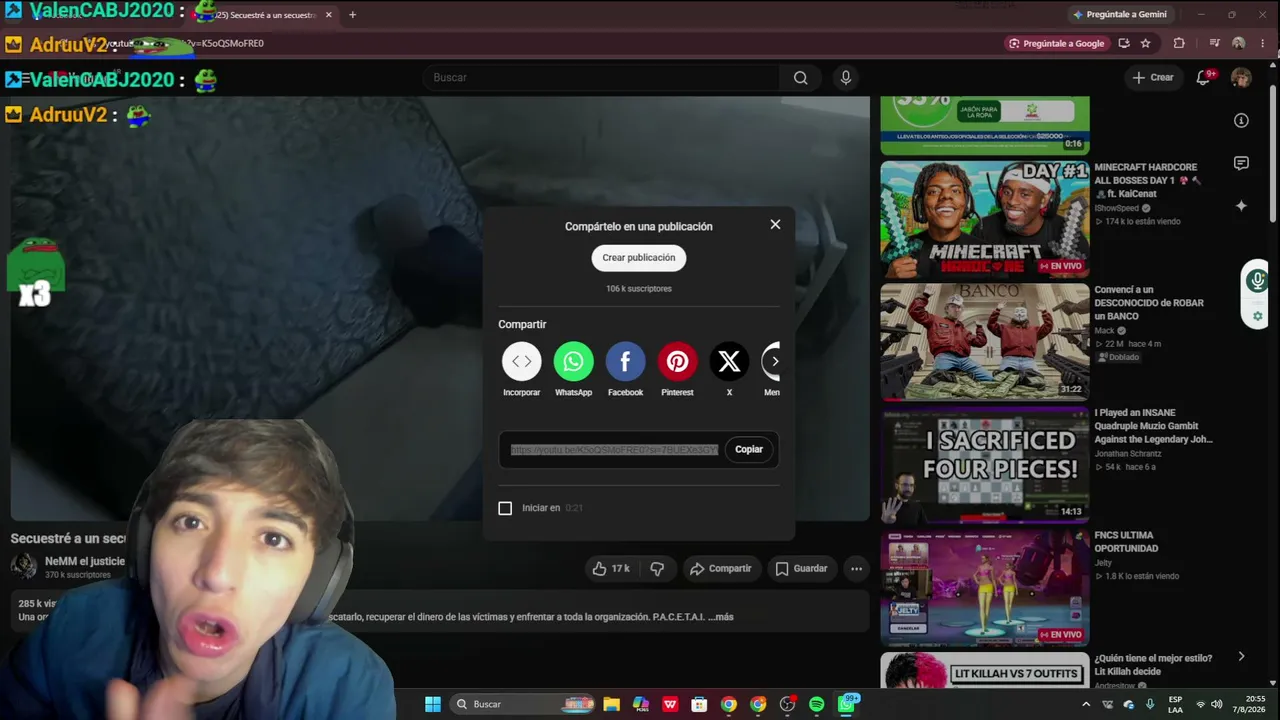Copy the share link with Copiar
This screenshot has height=720, width=1280.
(749, 450)
